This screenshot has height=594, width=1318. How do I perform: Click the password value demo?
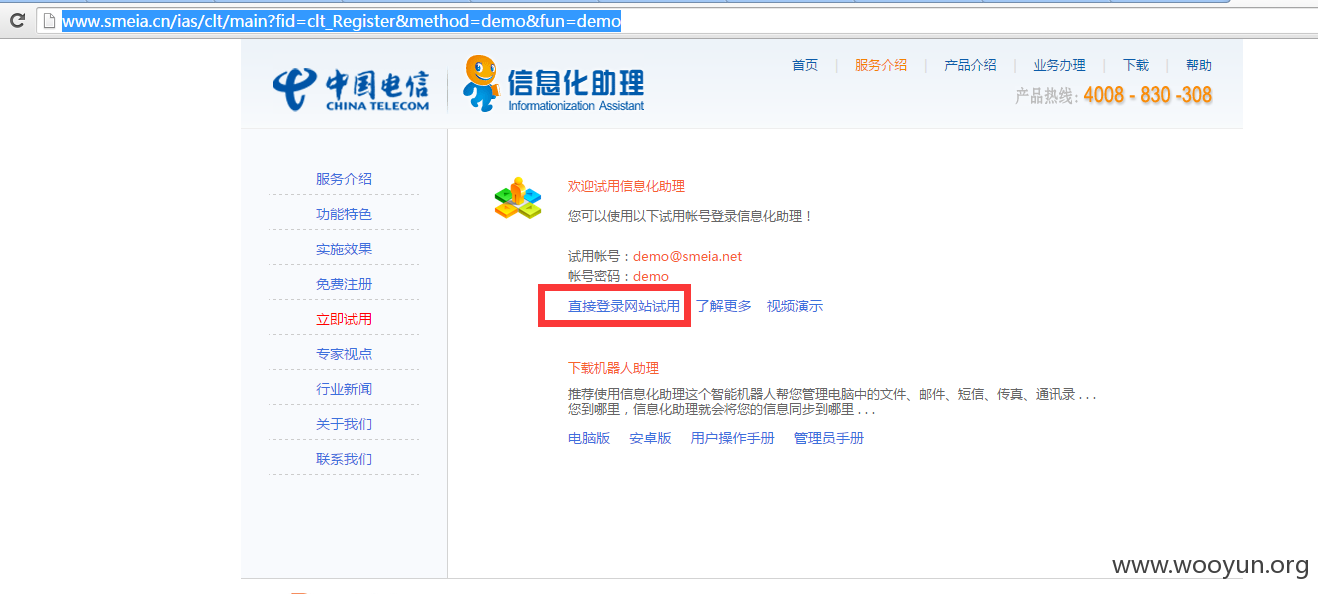pos(651,276)
